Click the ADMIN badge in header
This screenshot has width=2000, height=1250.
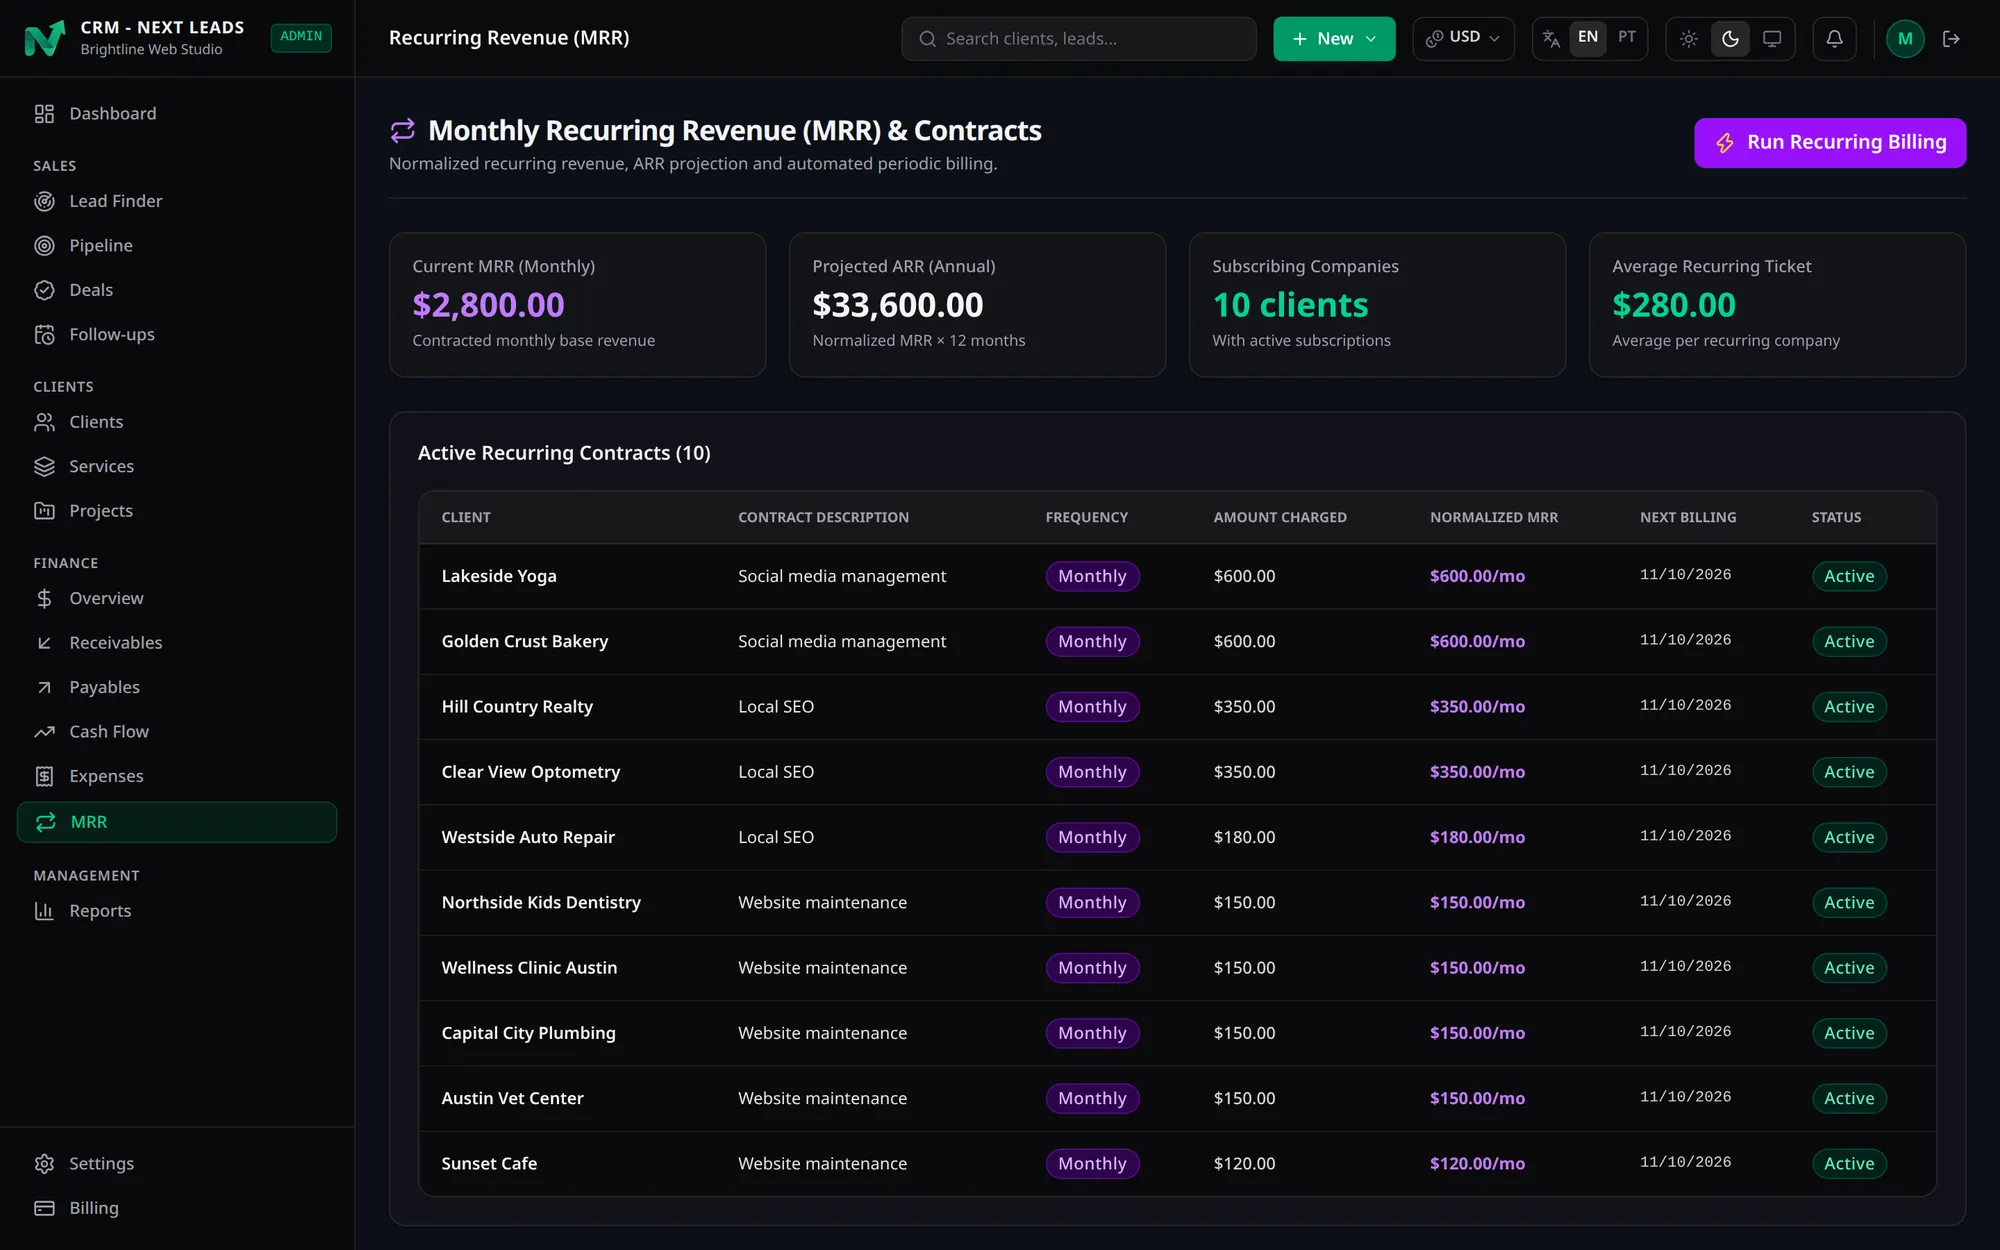301,37
